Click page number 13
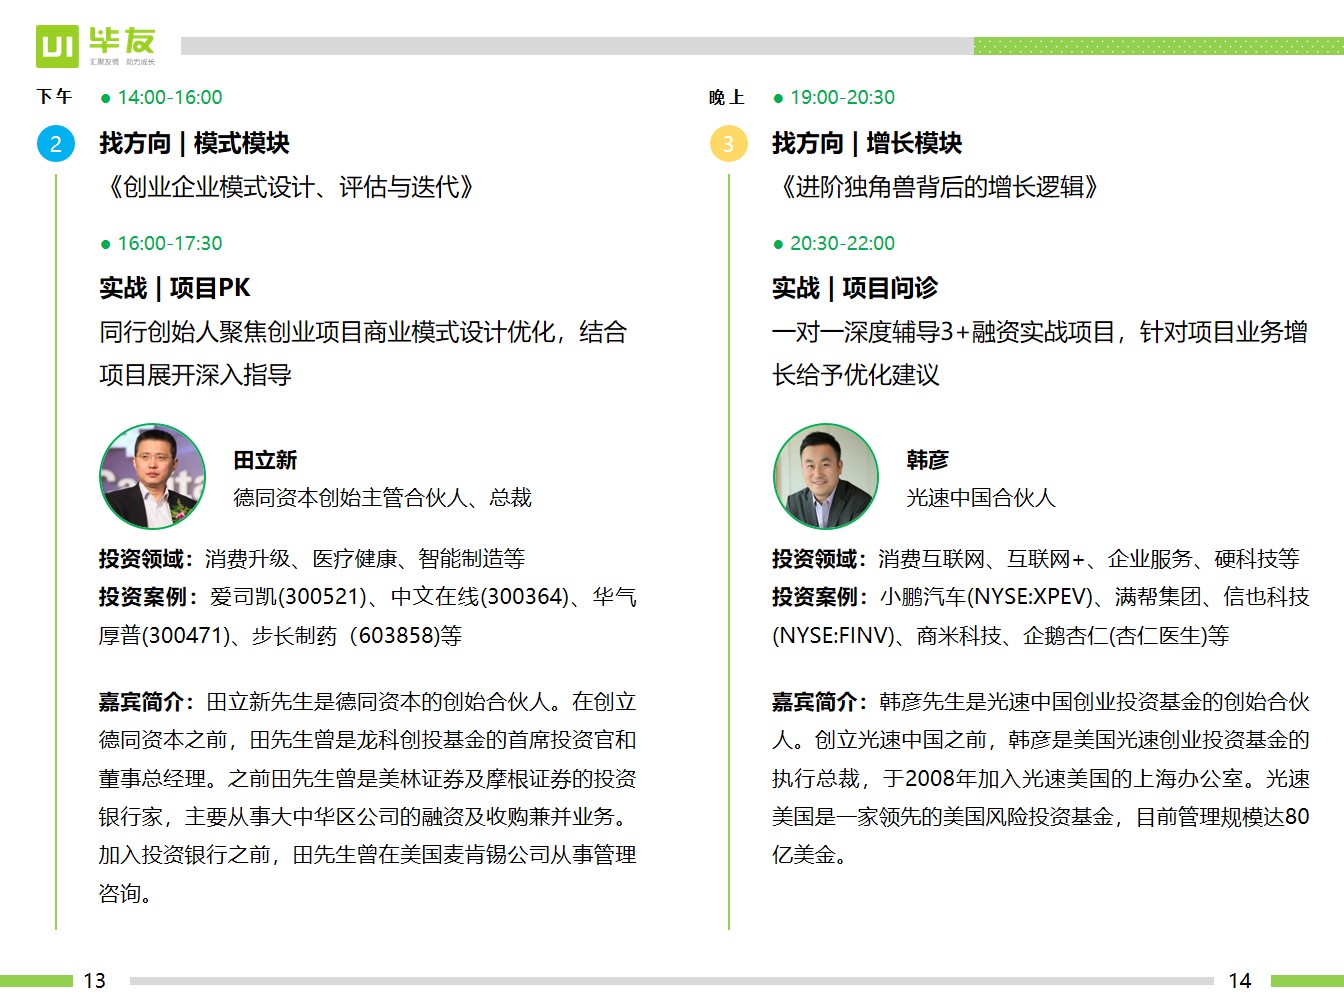Image resolution: width=1344 pixels, height=1008 pixels. pyautogui.click(x=94, y=981)
